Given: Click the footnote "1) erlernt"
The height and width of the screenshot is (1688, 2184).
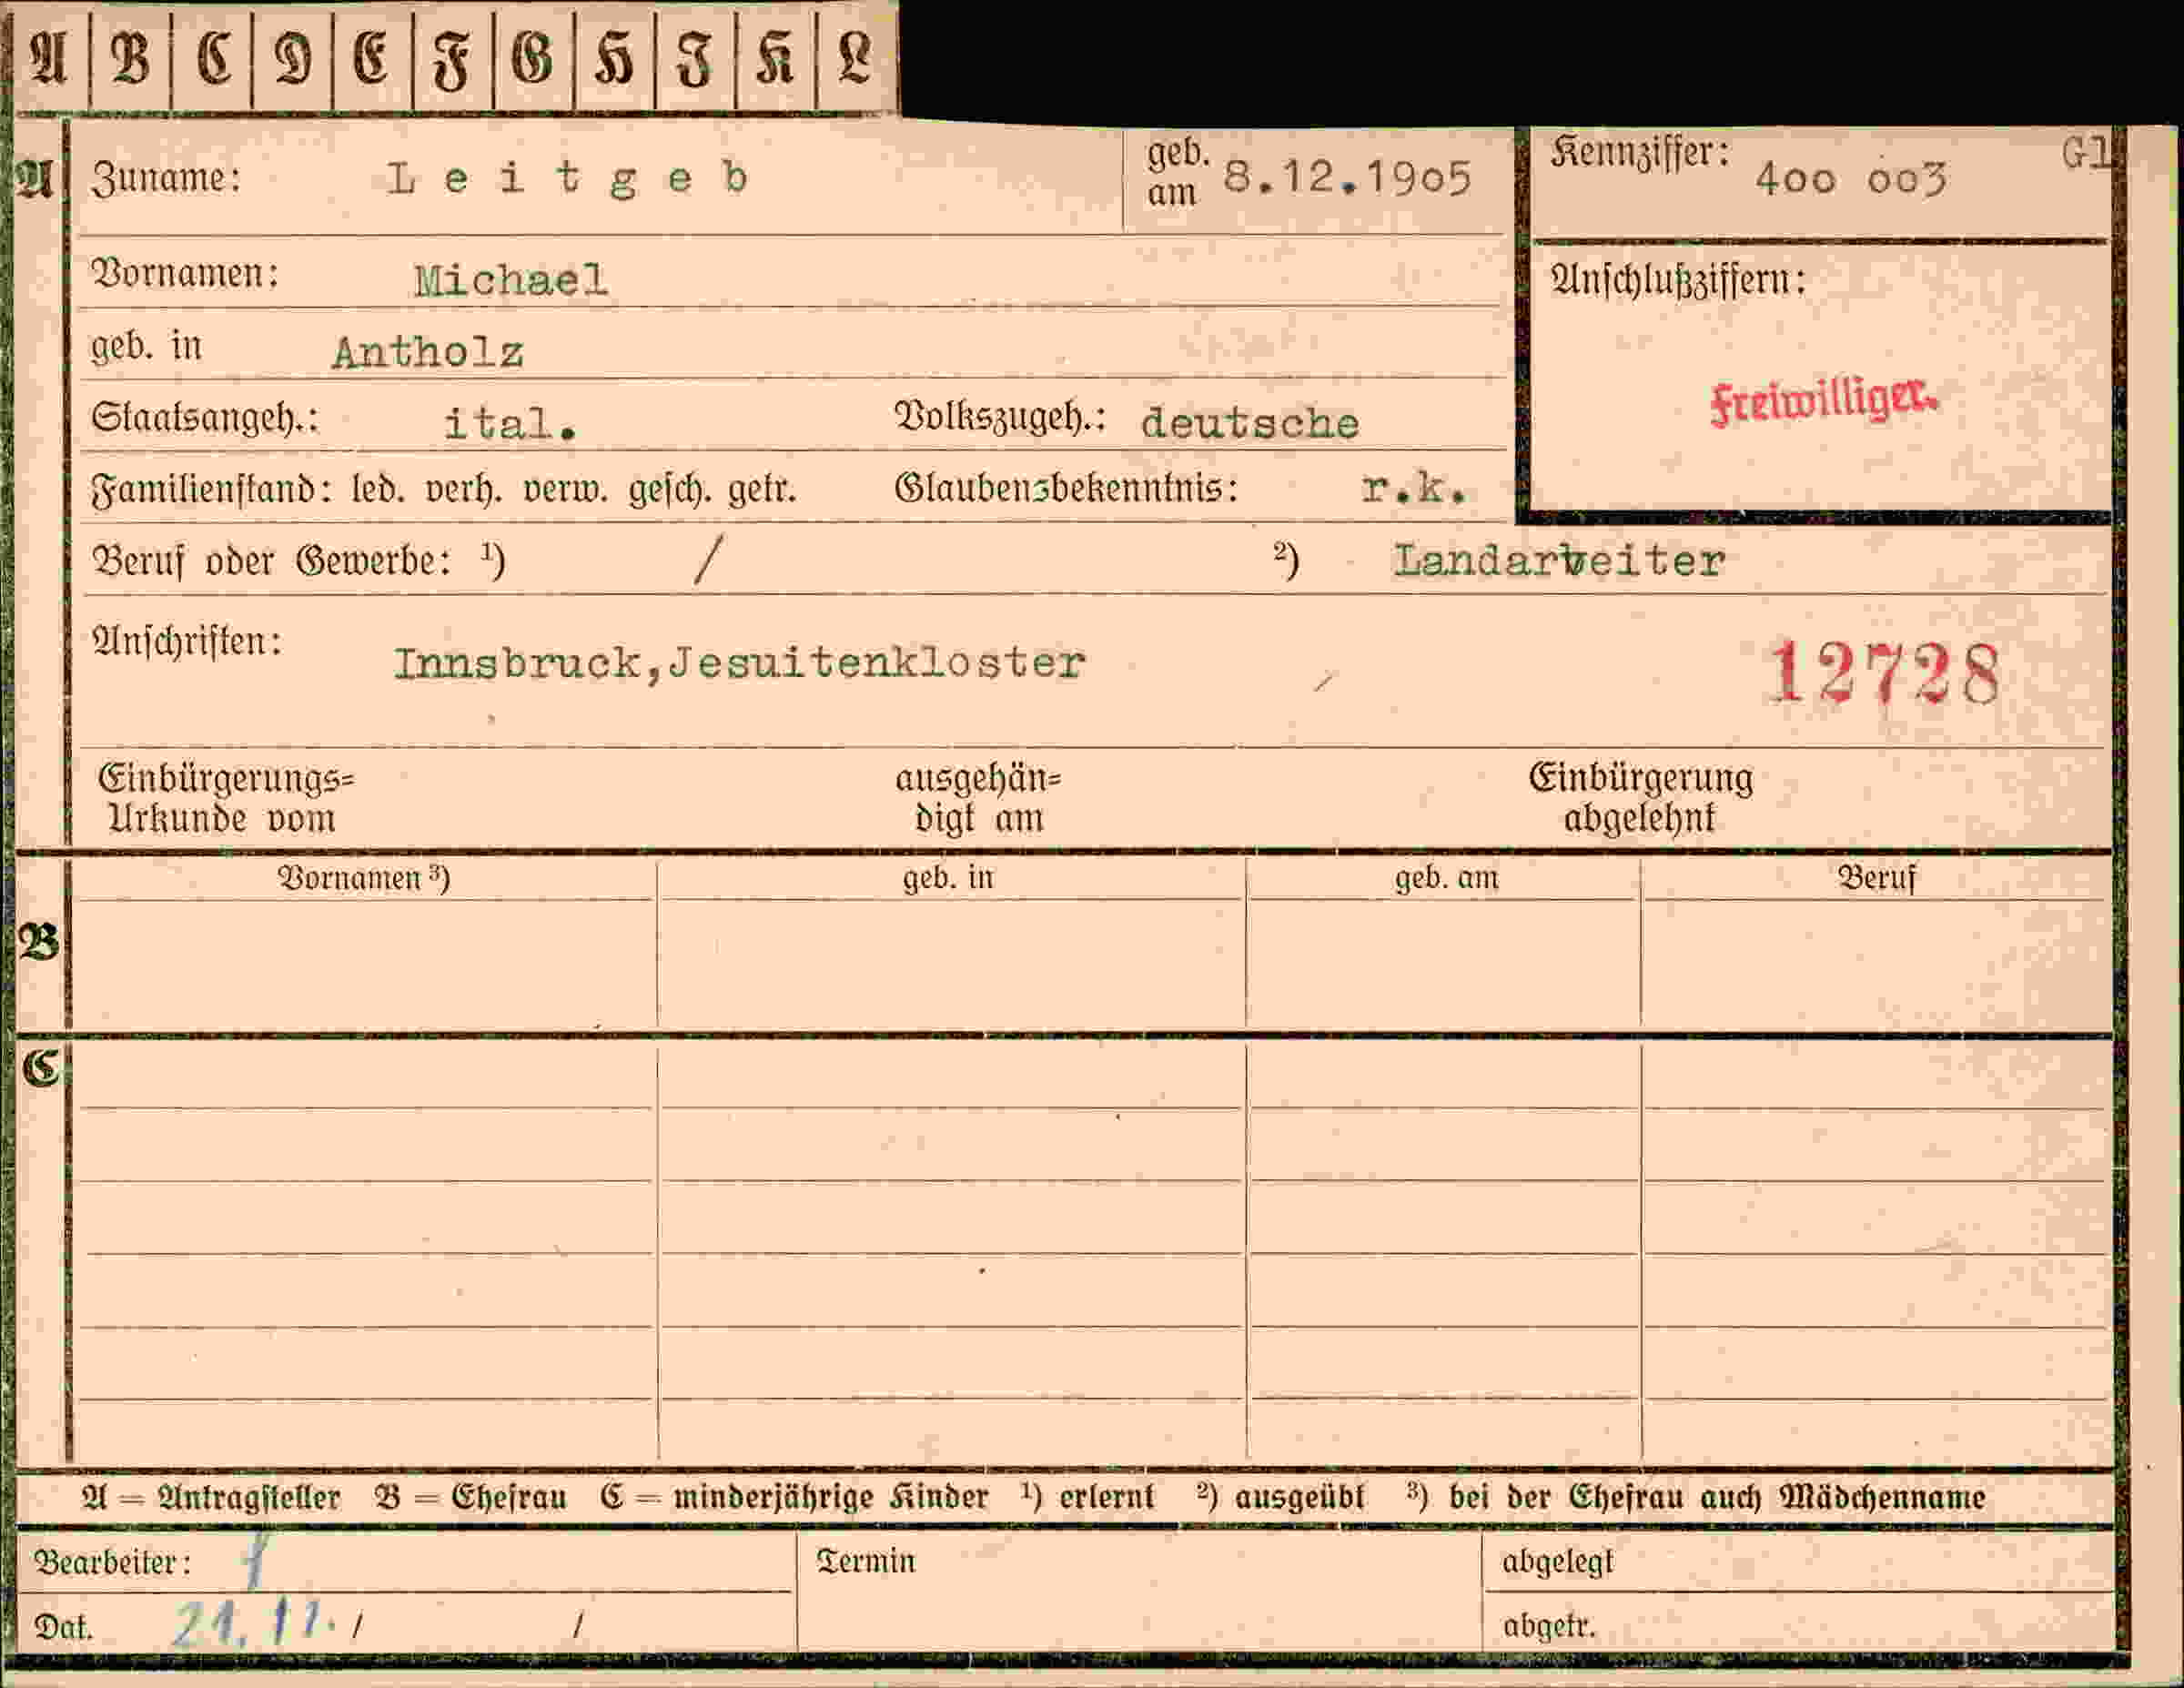Looking at the screenshot, I should [1087, 1496].
